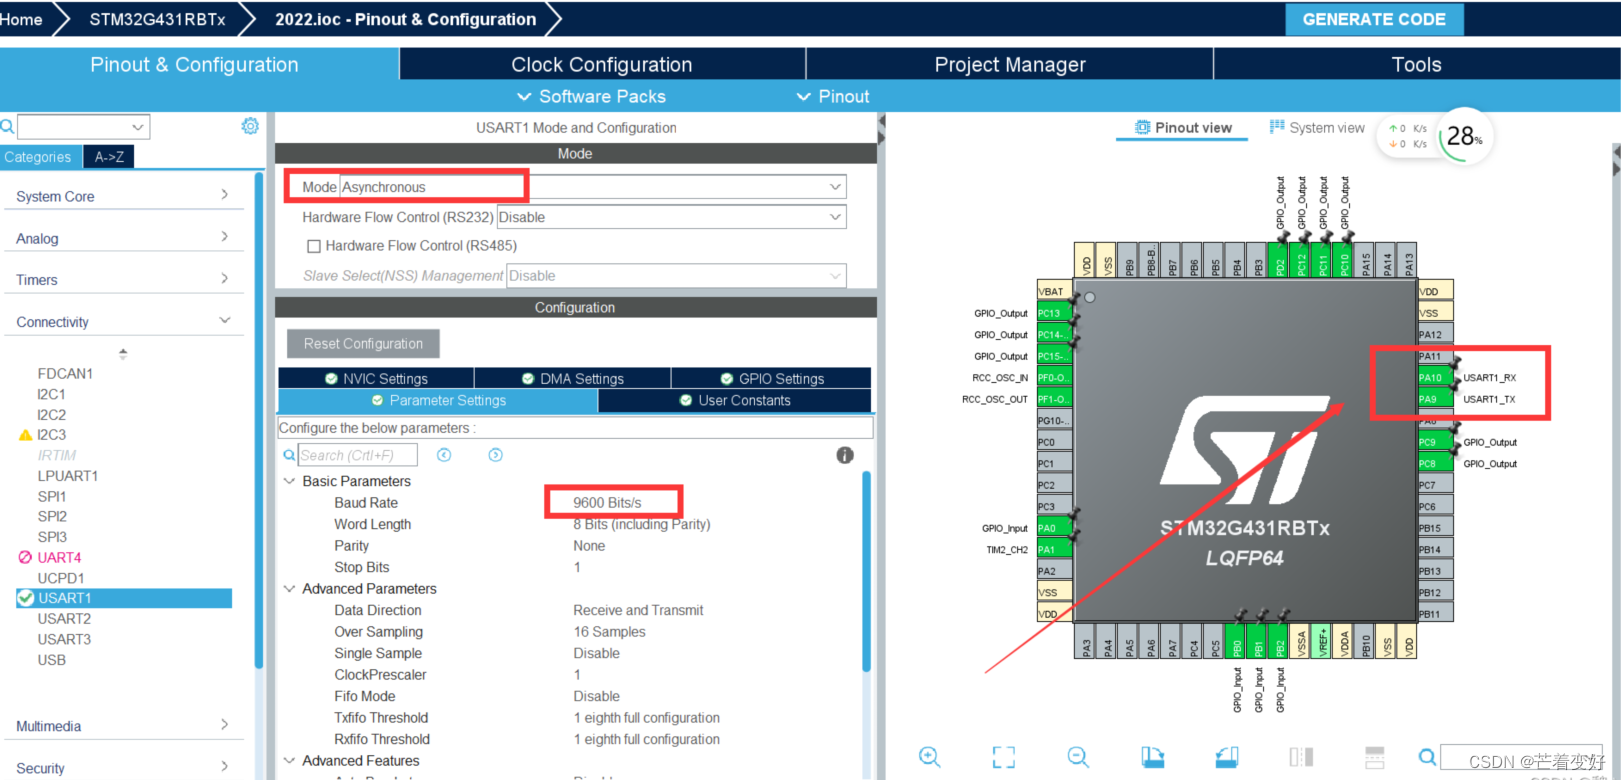
Task: Expand the Pinout menu
Action: pyautogui.click(x=833, y=96)
